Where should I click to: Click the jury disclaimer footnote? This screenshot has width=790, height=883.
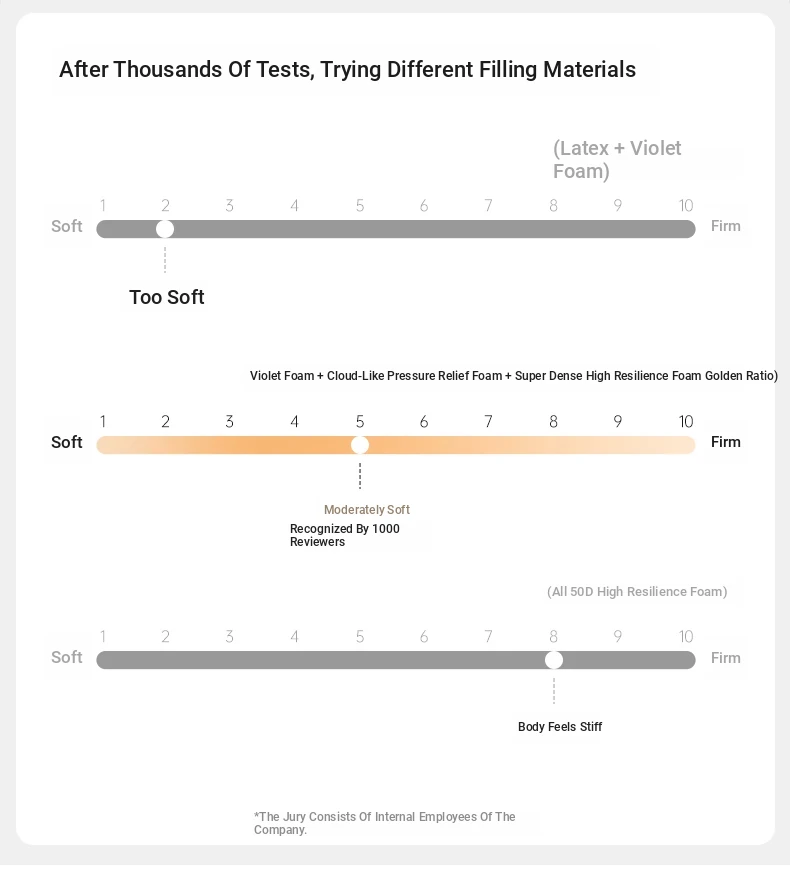pos(385,823)
